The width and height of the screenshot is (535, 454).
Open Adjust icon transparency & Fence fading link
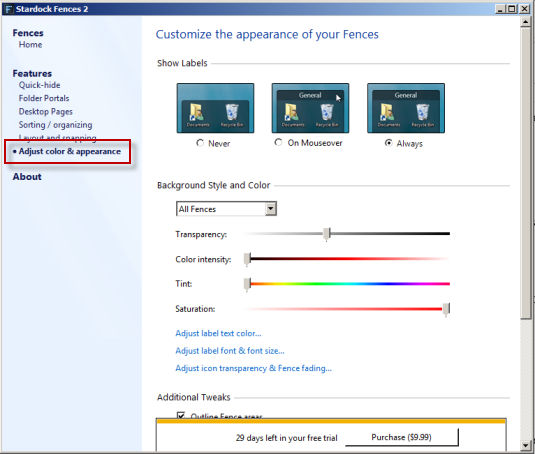pyautogui.click(x=254, y=368)
